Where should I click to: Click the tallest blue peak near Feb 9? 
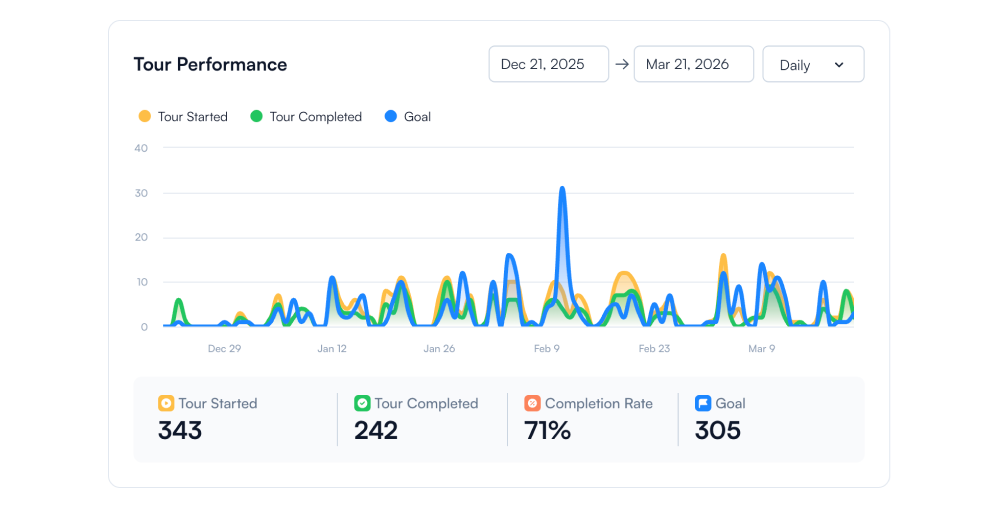(x=562, y=189)
